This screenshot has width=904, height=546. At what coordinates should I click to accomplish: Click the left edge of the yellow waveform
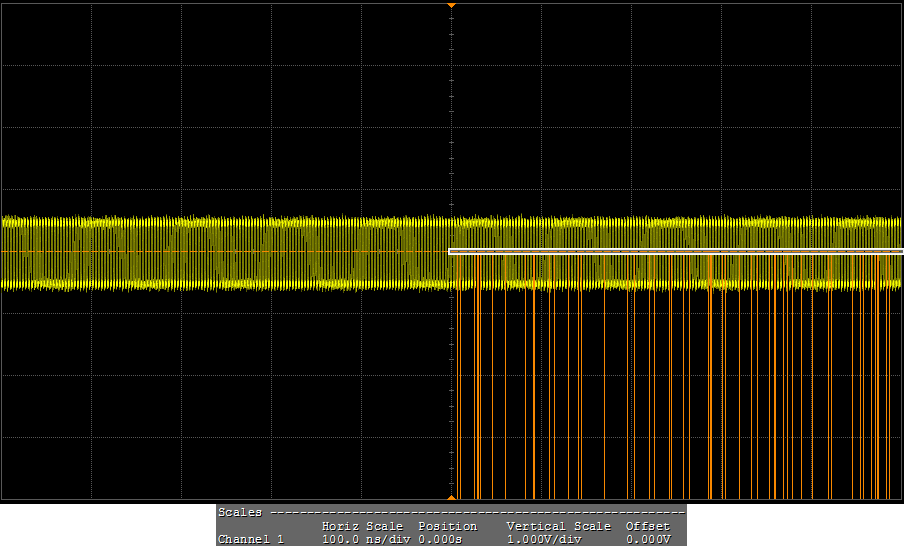click(x=5, y=252)
